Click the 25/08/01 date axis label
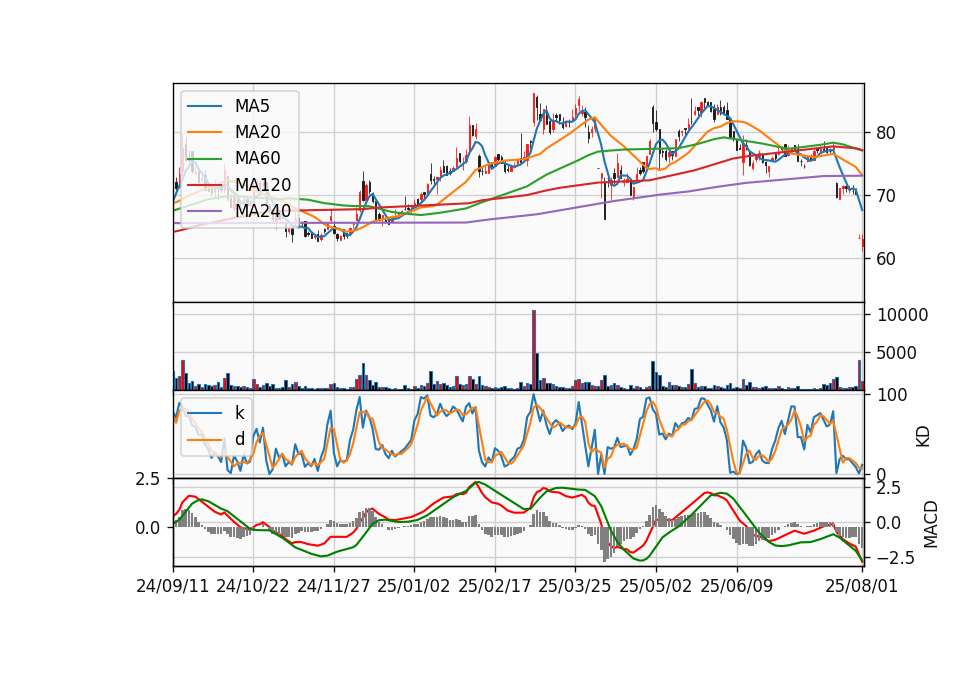Screen dimensions: 960x690 pos(861,586)
